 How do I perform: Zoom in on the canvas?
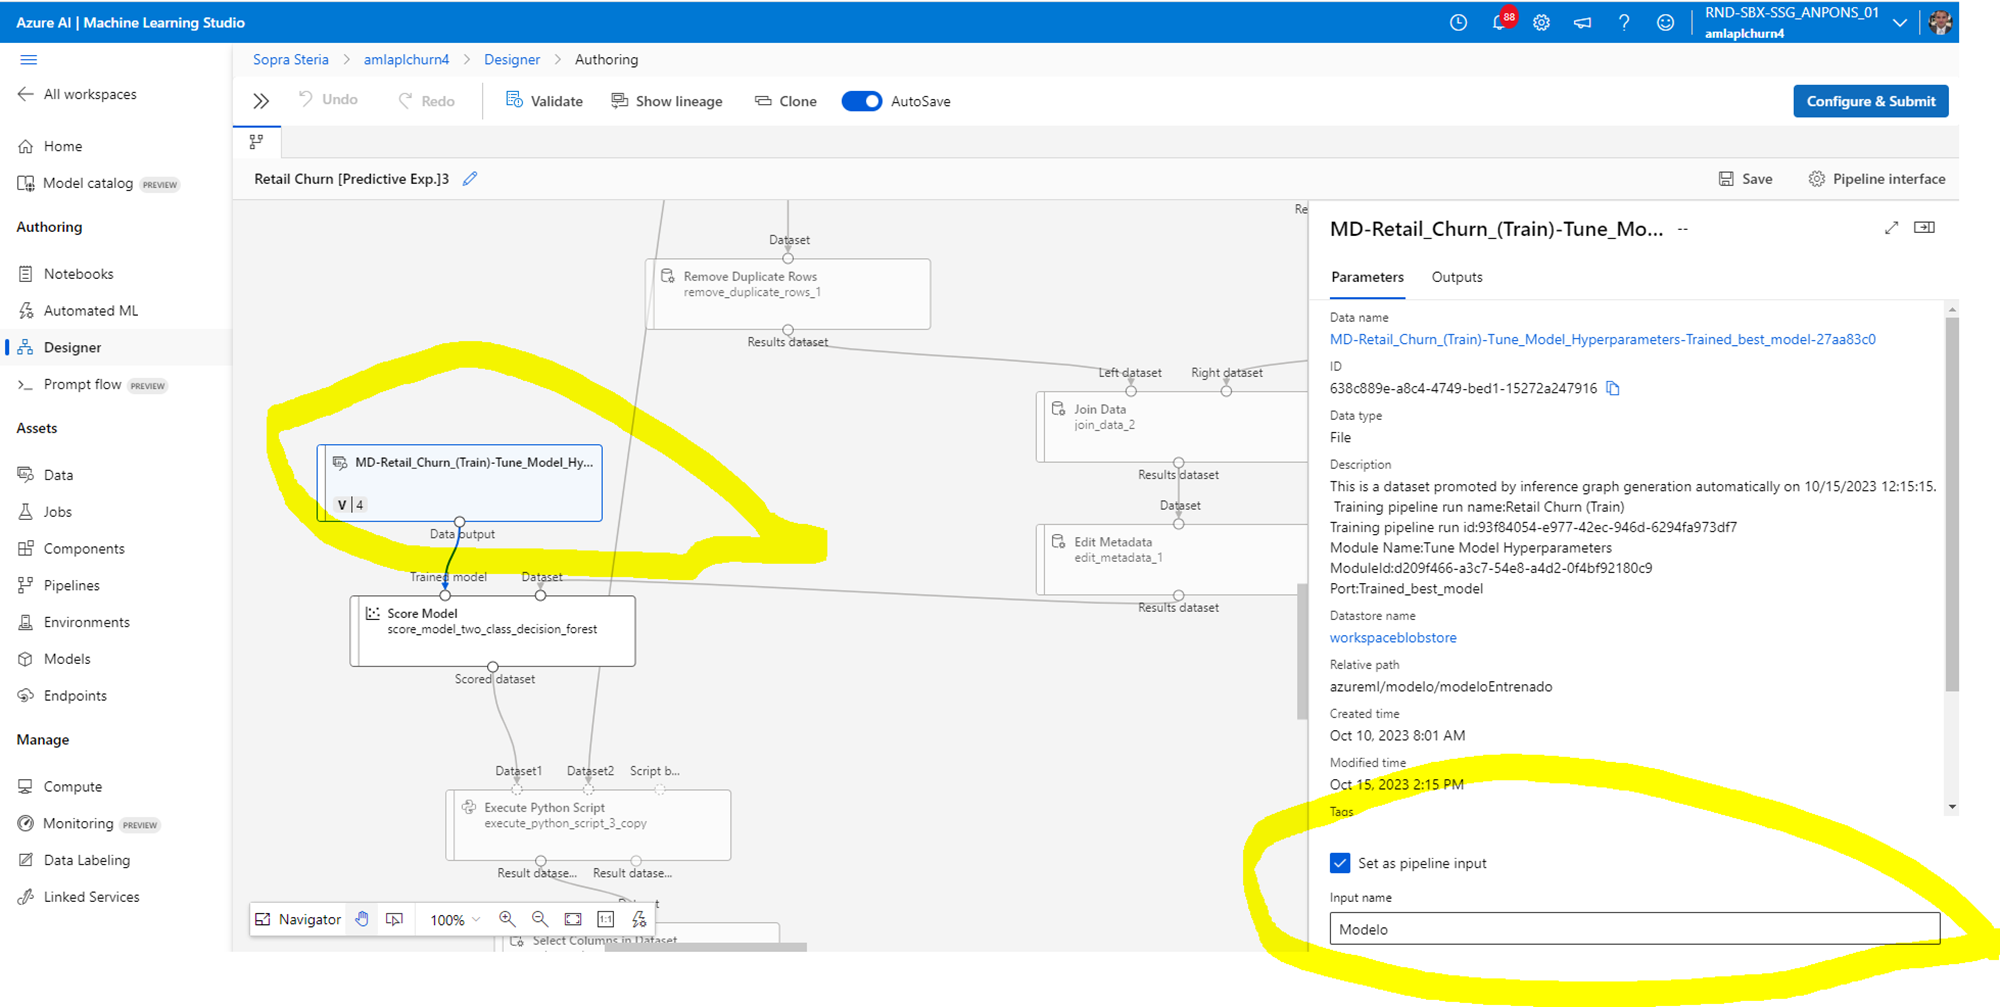[x=507, y=919]
